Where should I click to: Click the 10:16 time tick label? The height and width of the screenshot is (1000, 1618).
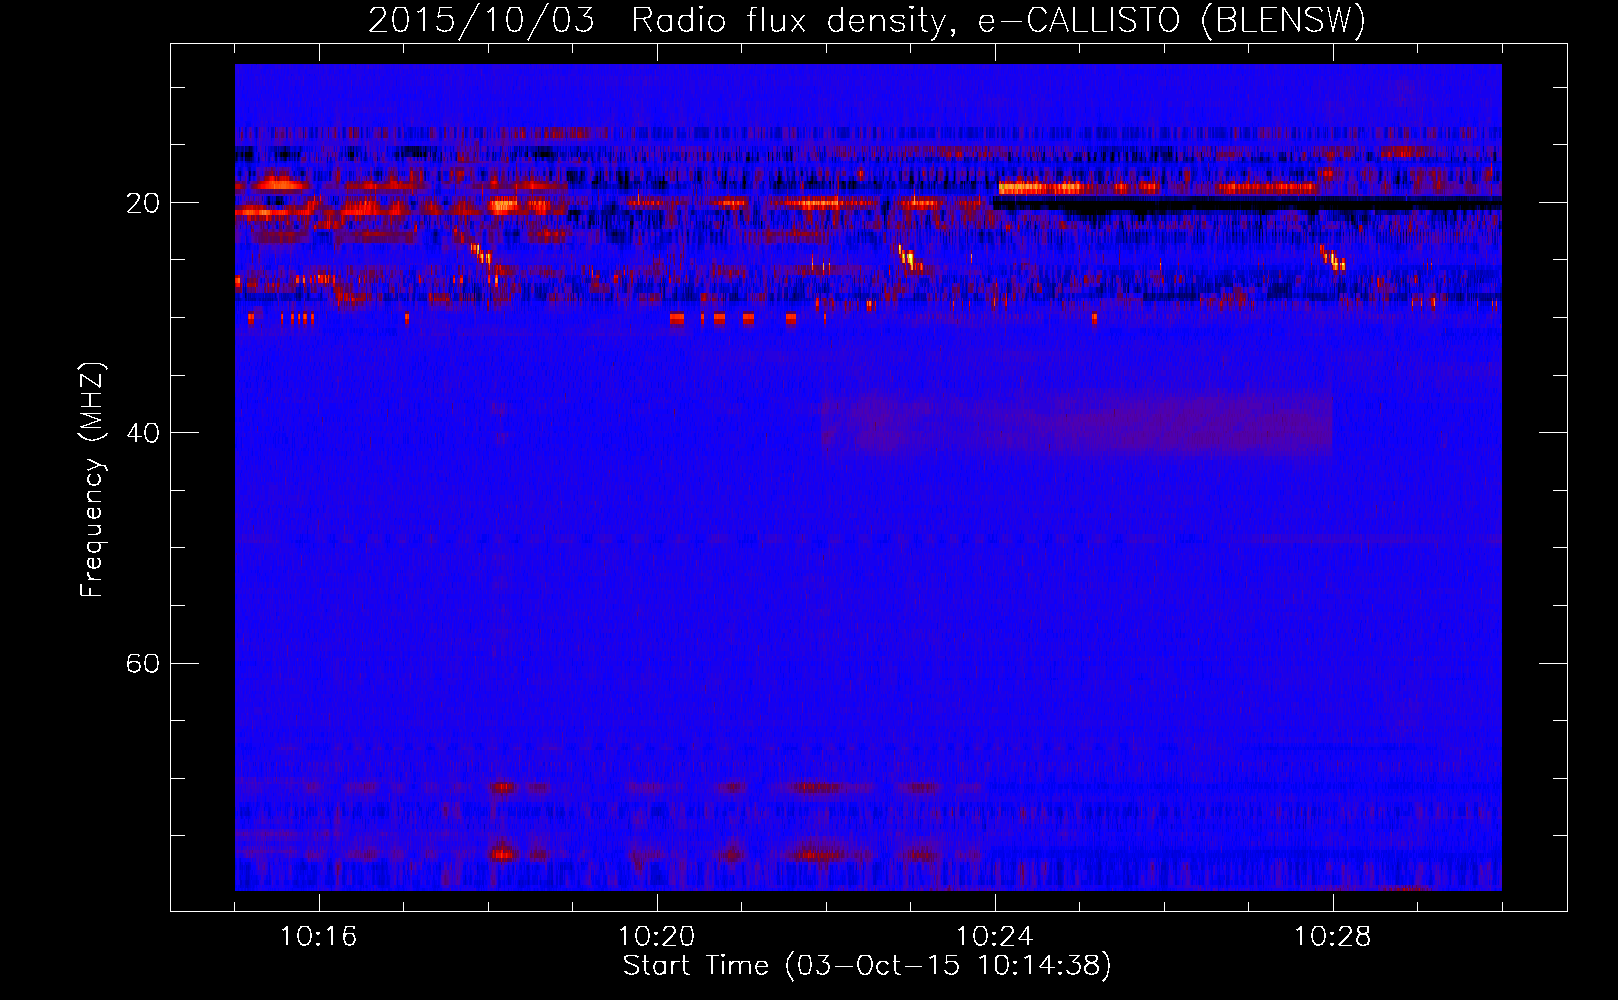[318, 937]
